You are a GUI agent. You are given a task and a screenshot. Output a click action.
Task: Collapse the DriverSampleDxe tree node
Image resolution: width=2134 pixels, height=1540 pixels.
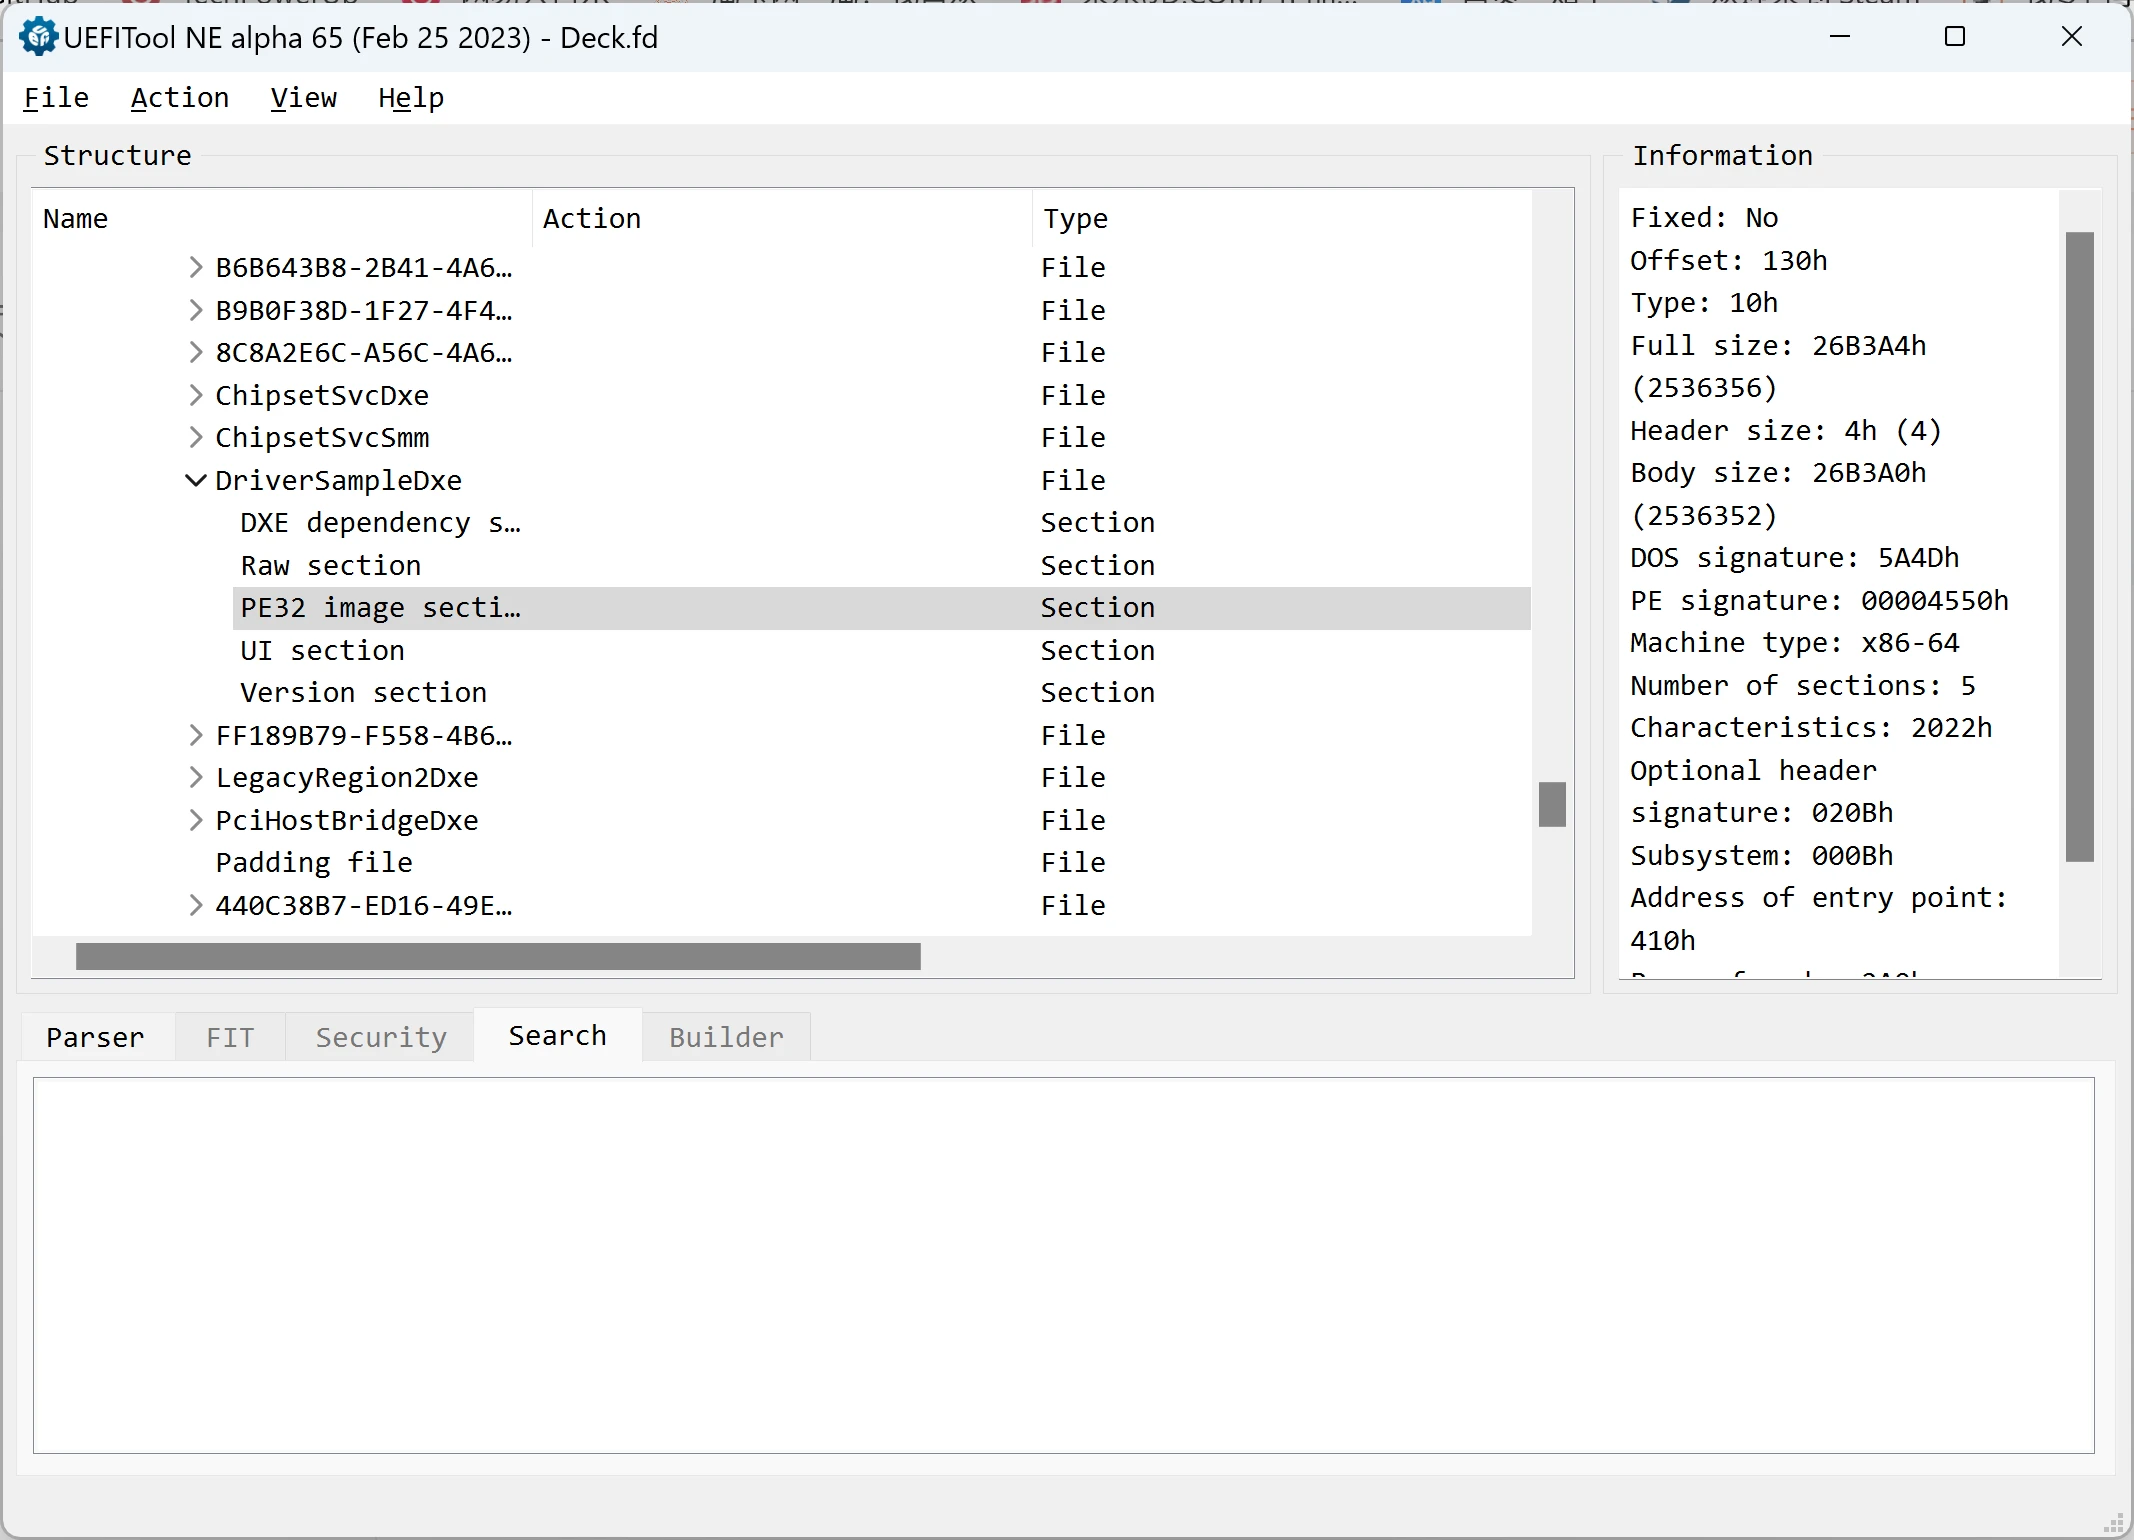point(196,480)
